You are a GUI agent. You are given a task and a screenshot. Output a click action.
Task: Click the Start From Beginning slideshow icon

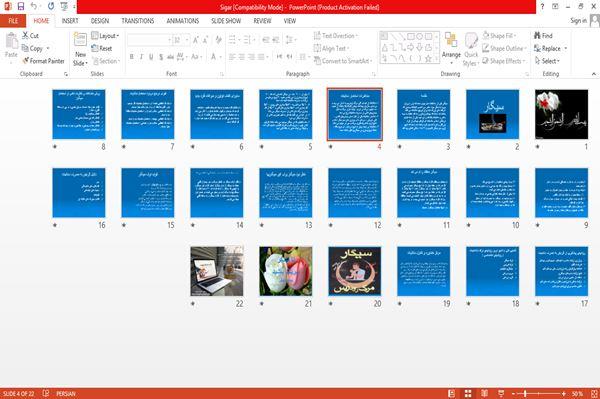(64, 6)
